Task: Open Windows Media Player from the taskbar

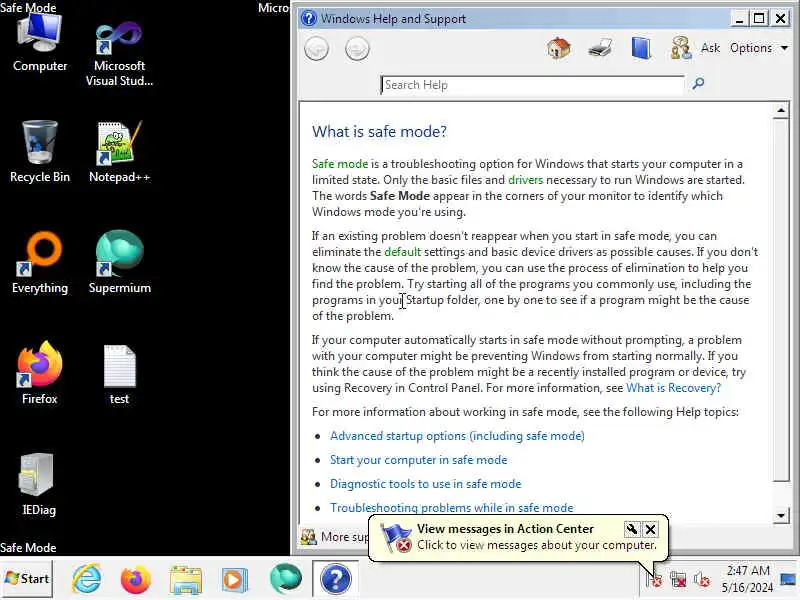Action: coord(235,580)
